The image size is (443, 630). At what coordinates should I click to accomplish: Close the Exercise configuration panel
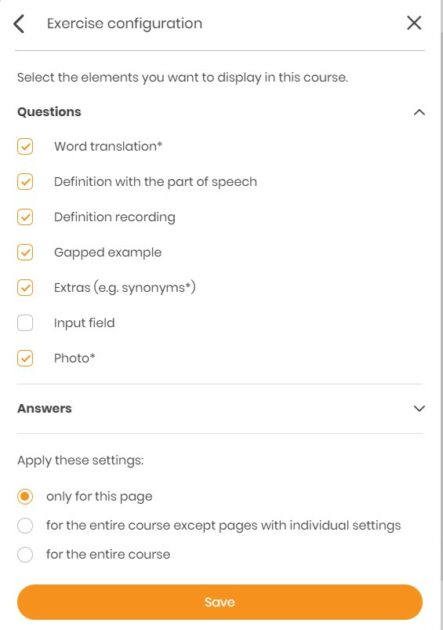(x=414, y=23)
